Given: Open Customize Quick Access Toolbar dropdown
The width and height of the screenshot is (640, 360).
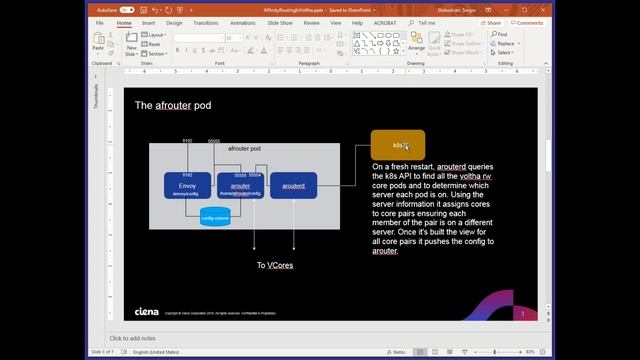Looking at the screenshot, I should (191, 10).
